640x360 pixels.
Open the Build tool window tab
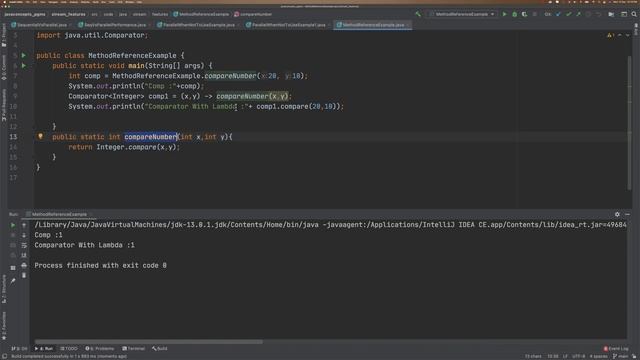(x=160, y=349)
